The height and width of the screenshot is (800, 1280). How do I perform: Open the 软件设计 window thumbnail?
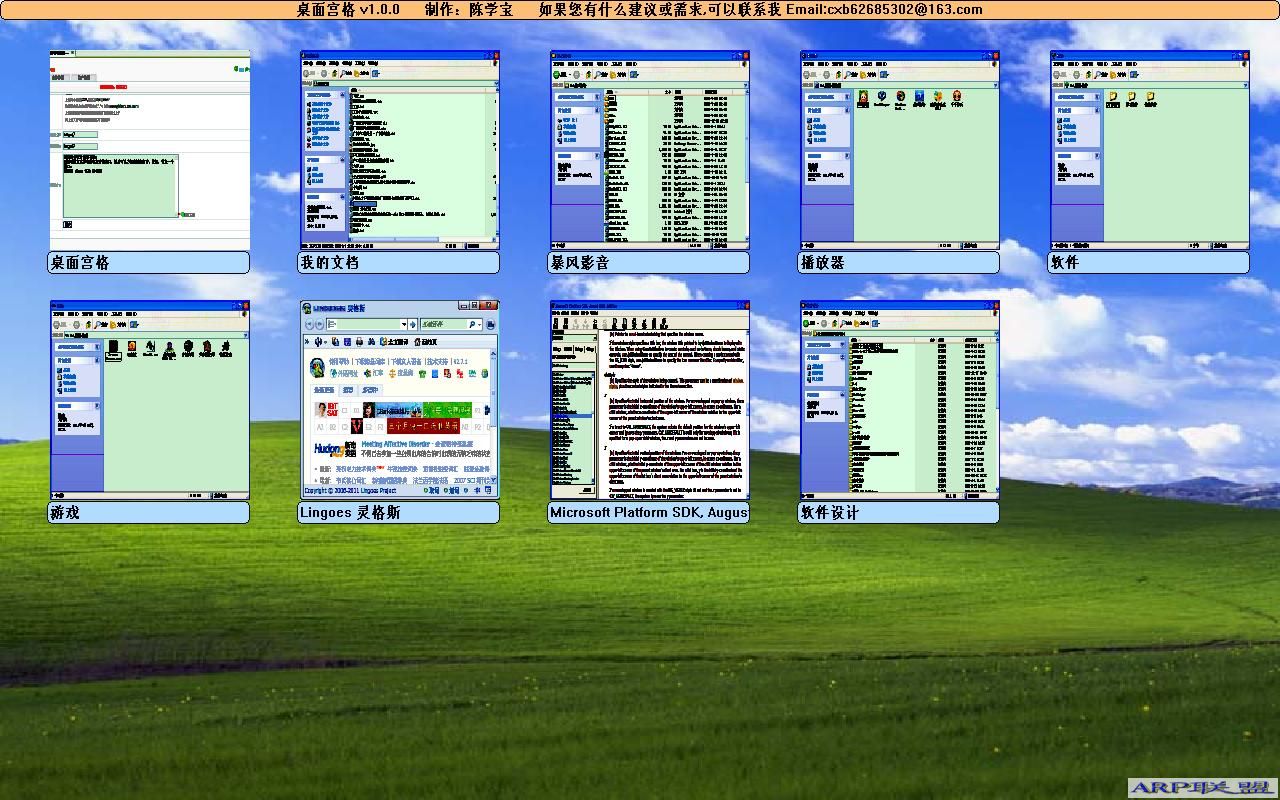pos(900,400)
